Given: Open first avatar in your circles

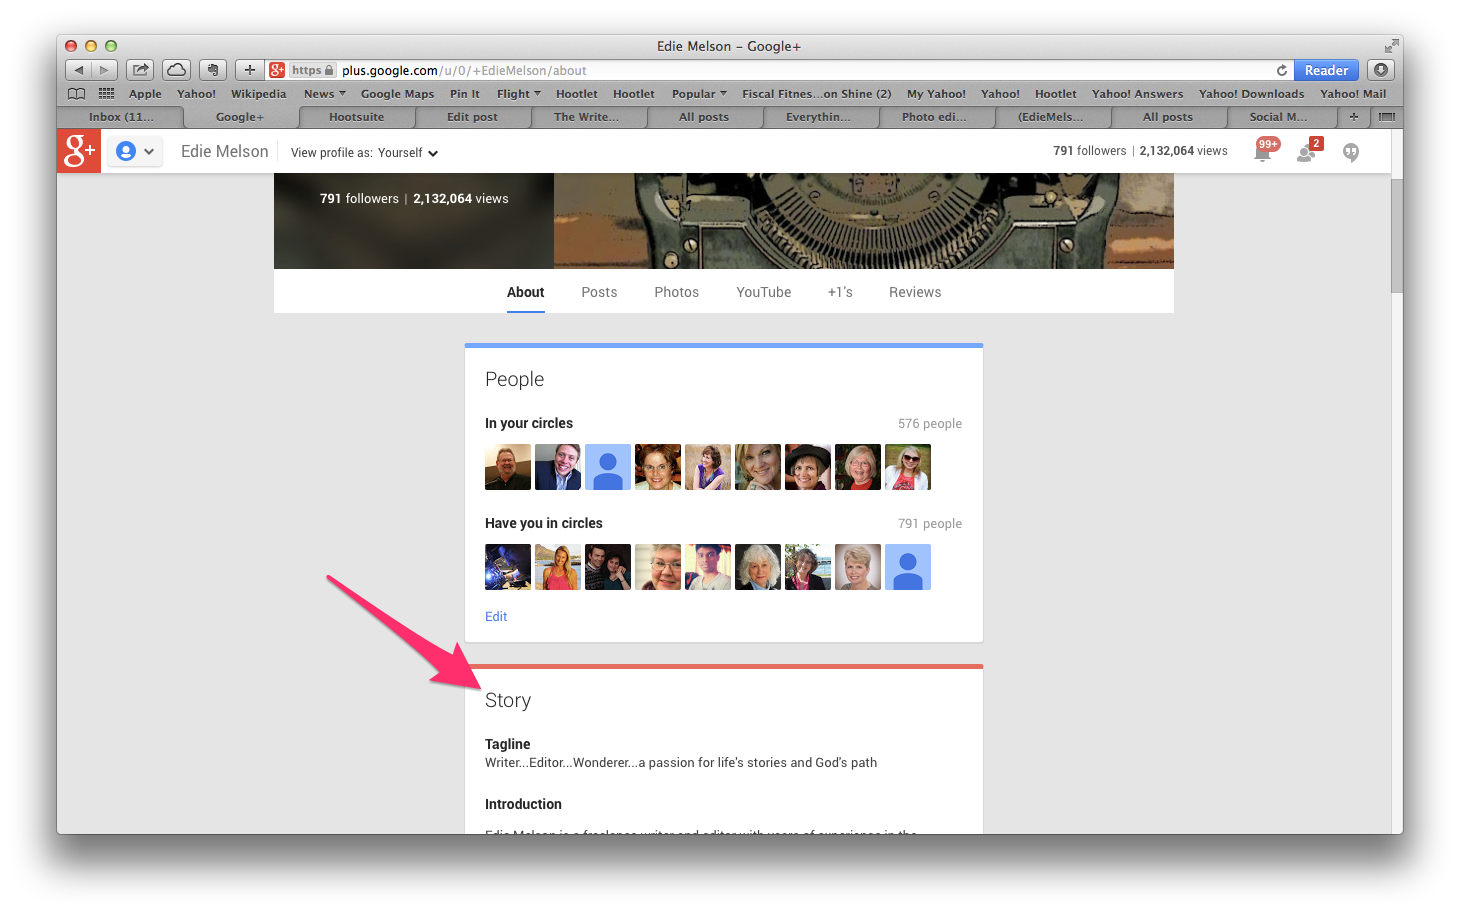Looking at the screenshot, I should [508, 467].
